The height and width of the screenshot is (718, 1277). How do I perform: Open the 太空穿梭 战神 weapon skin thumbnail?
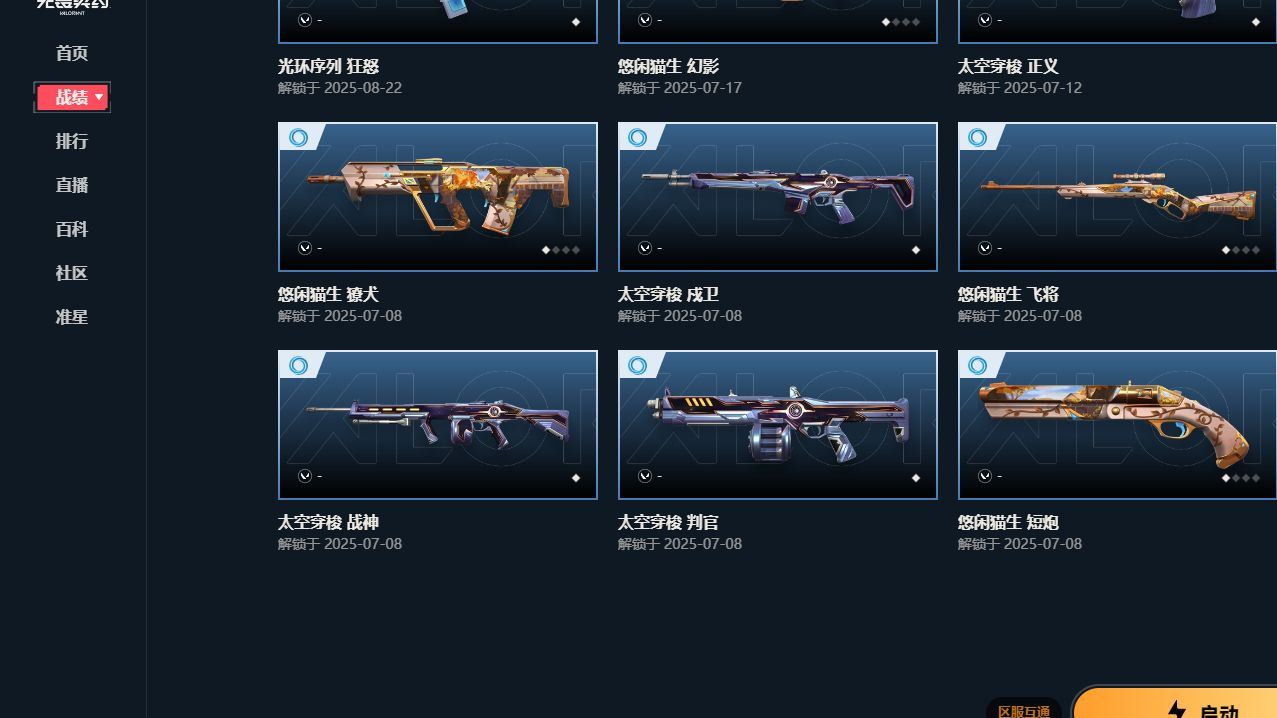pos(438,425)
